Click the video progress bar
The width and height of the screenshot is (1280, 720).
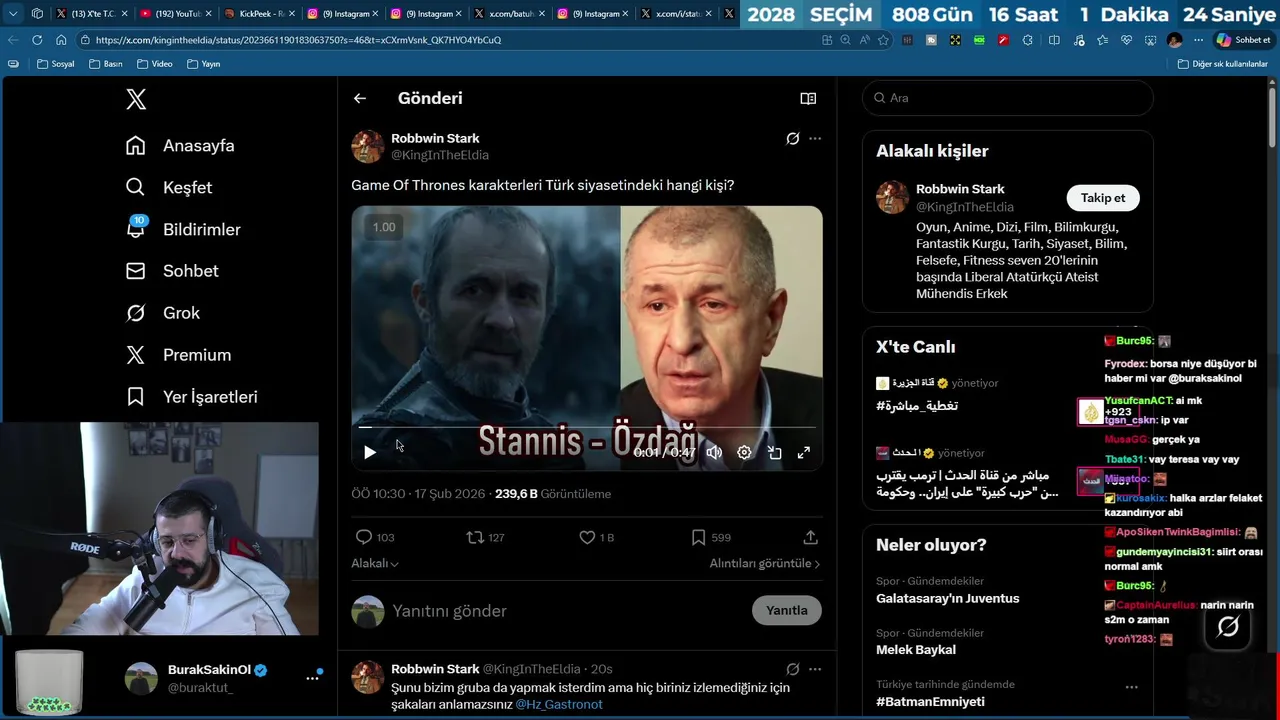click(587, 428)
